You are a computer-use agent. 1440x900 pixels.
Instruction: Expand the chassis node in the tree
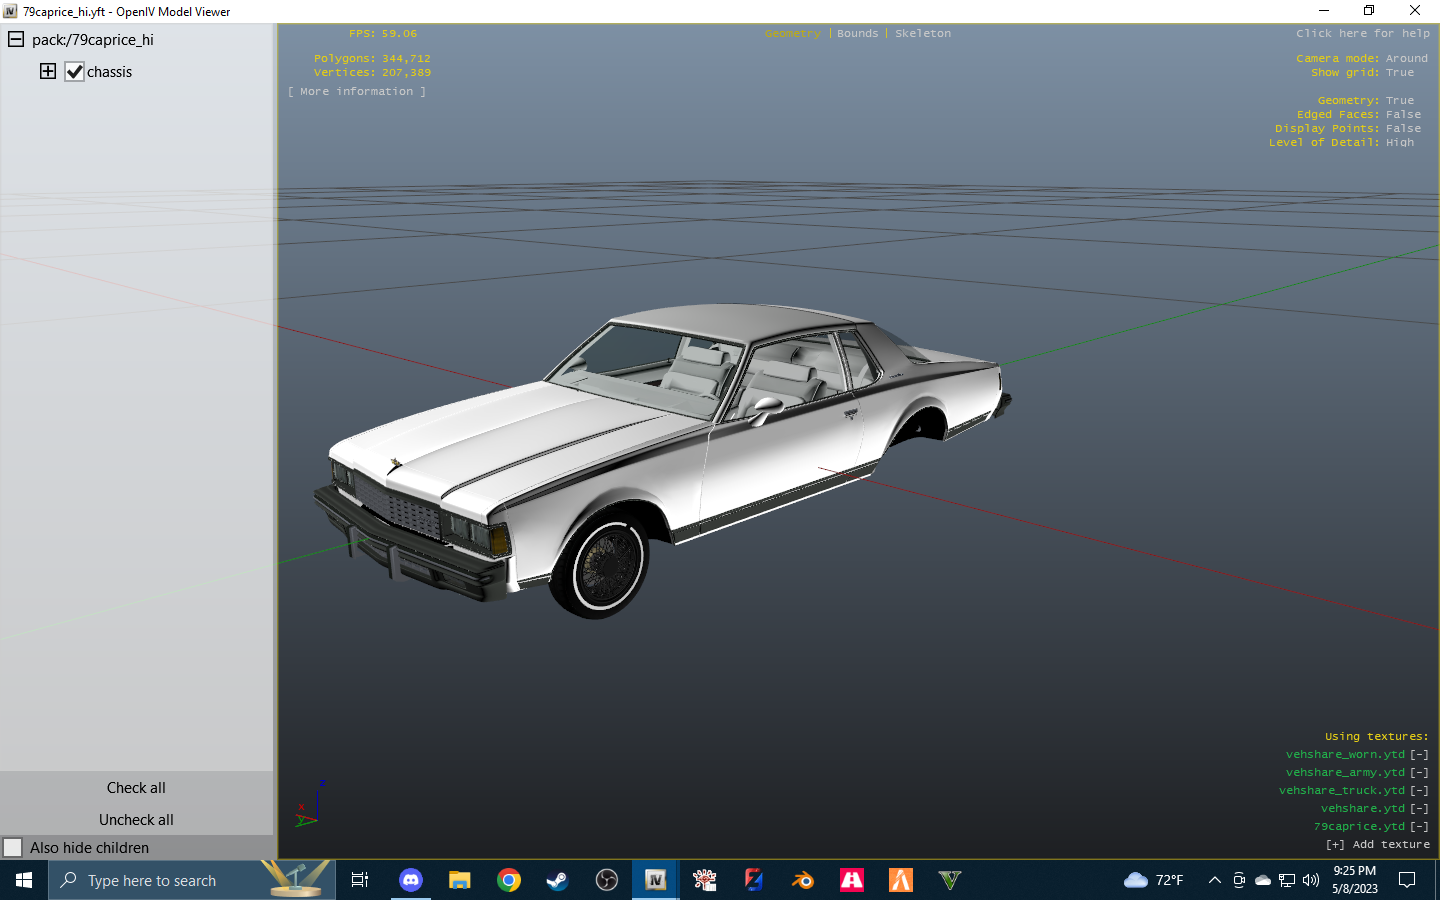[47, 71]
